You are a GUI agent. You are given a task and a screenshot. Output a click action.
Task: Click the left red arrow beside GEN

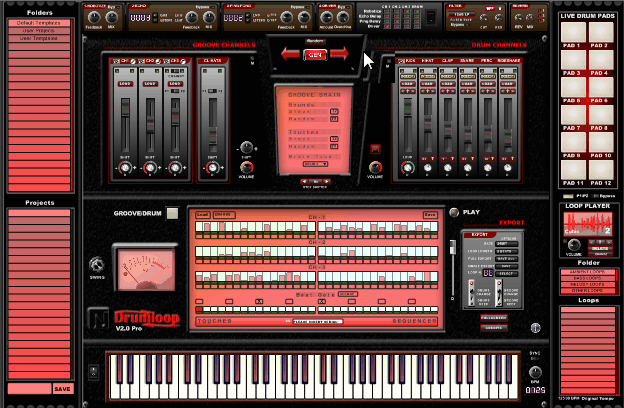tap(291, 54)
